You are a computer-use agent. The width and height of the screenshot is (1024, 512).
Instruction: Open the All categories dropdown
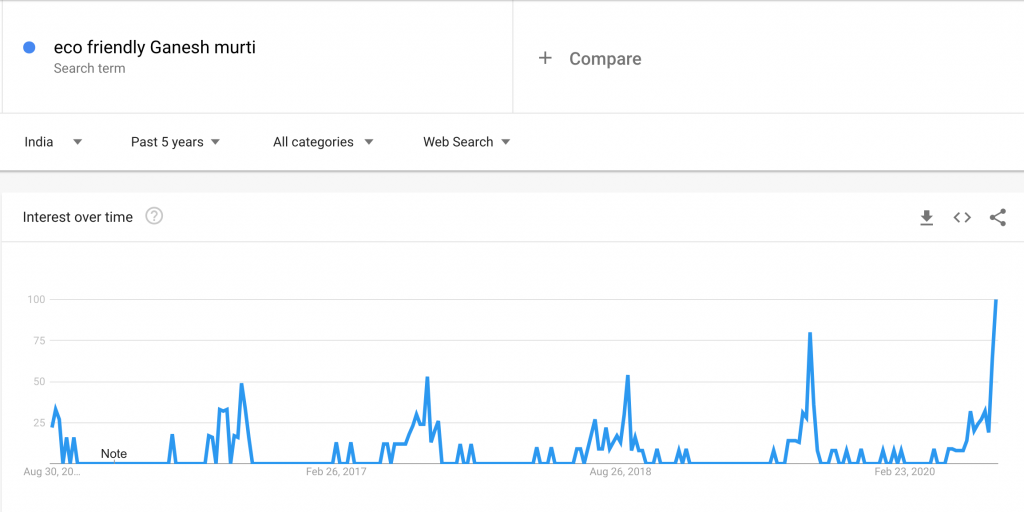(x=323, y=142)
